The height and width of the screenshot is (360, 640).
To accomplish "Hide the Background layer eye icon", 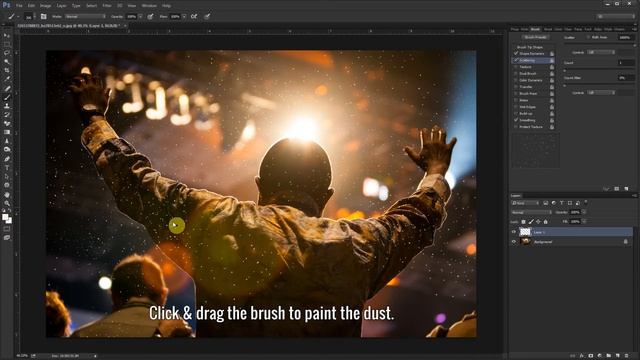I will [x=514, y=242].
